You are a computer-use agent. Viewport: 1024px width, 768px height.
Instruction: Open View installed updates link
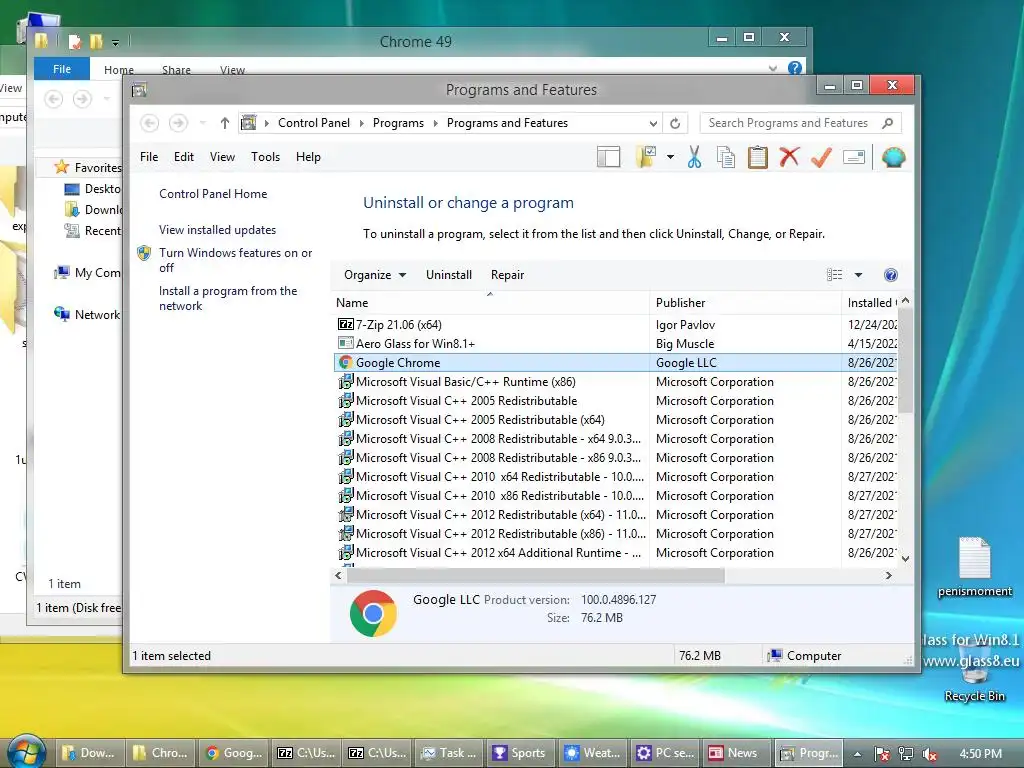click(x=217, y=230)
